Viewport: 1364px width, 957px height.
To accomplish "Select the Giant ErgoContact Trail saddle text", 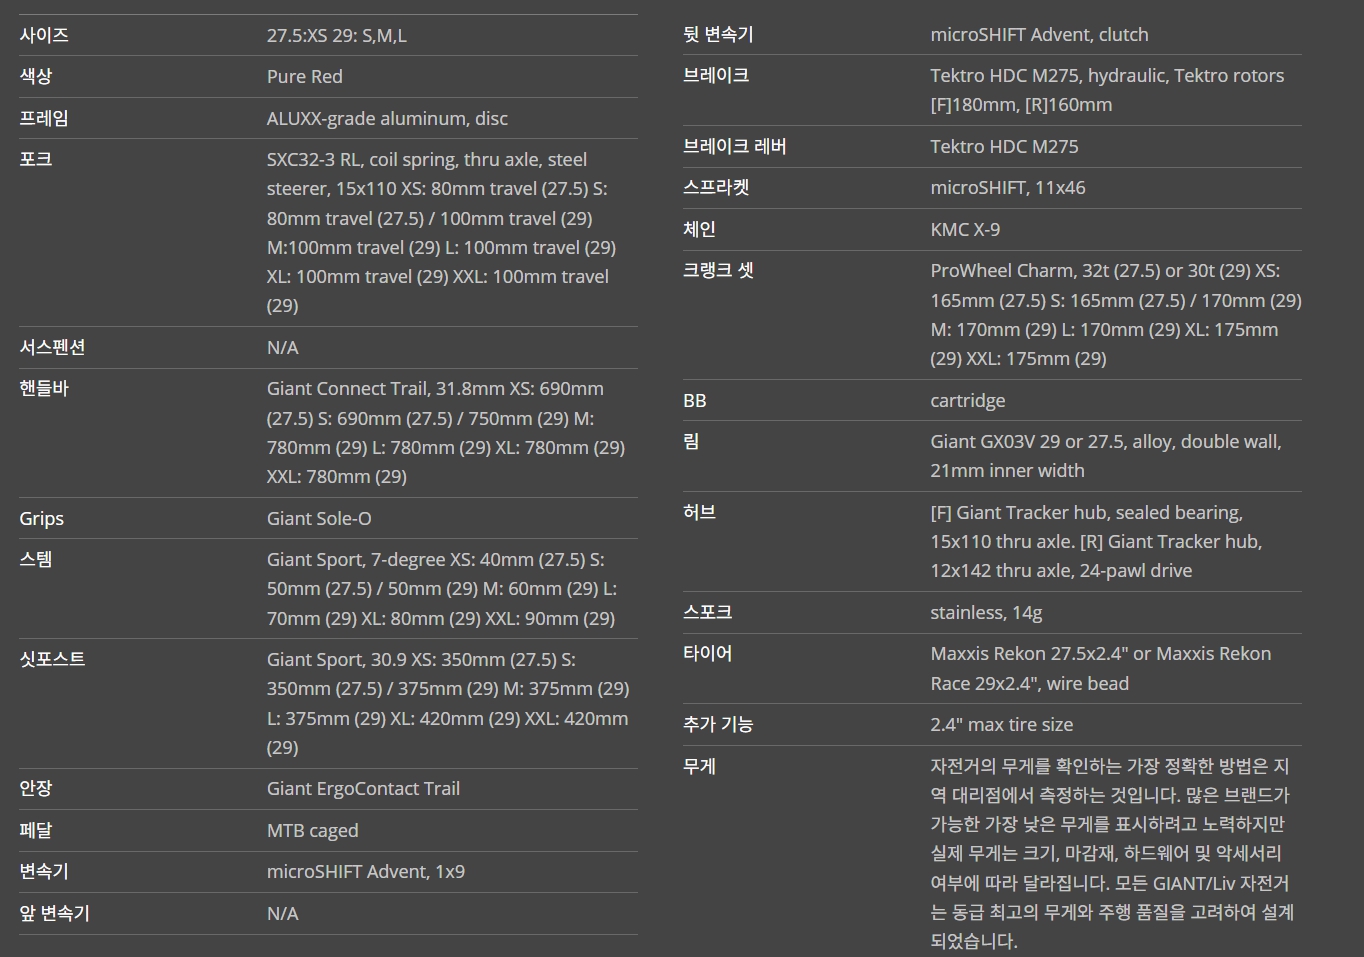I will (x=363, y=788).
